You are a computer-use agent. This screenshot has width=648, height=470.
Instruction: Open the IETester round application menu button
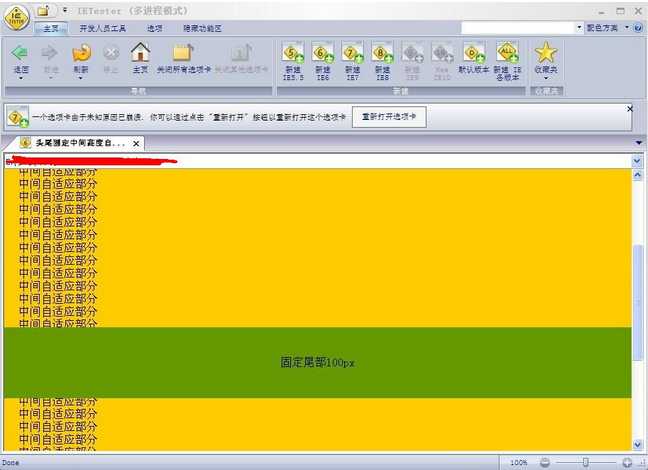point(17,17)
